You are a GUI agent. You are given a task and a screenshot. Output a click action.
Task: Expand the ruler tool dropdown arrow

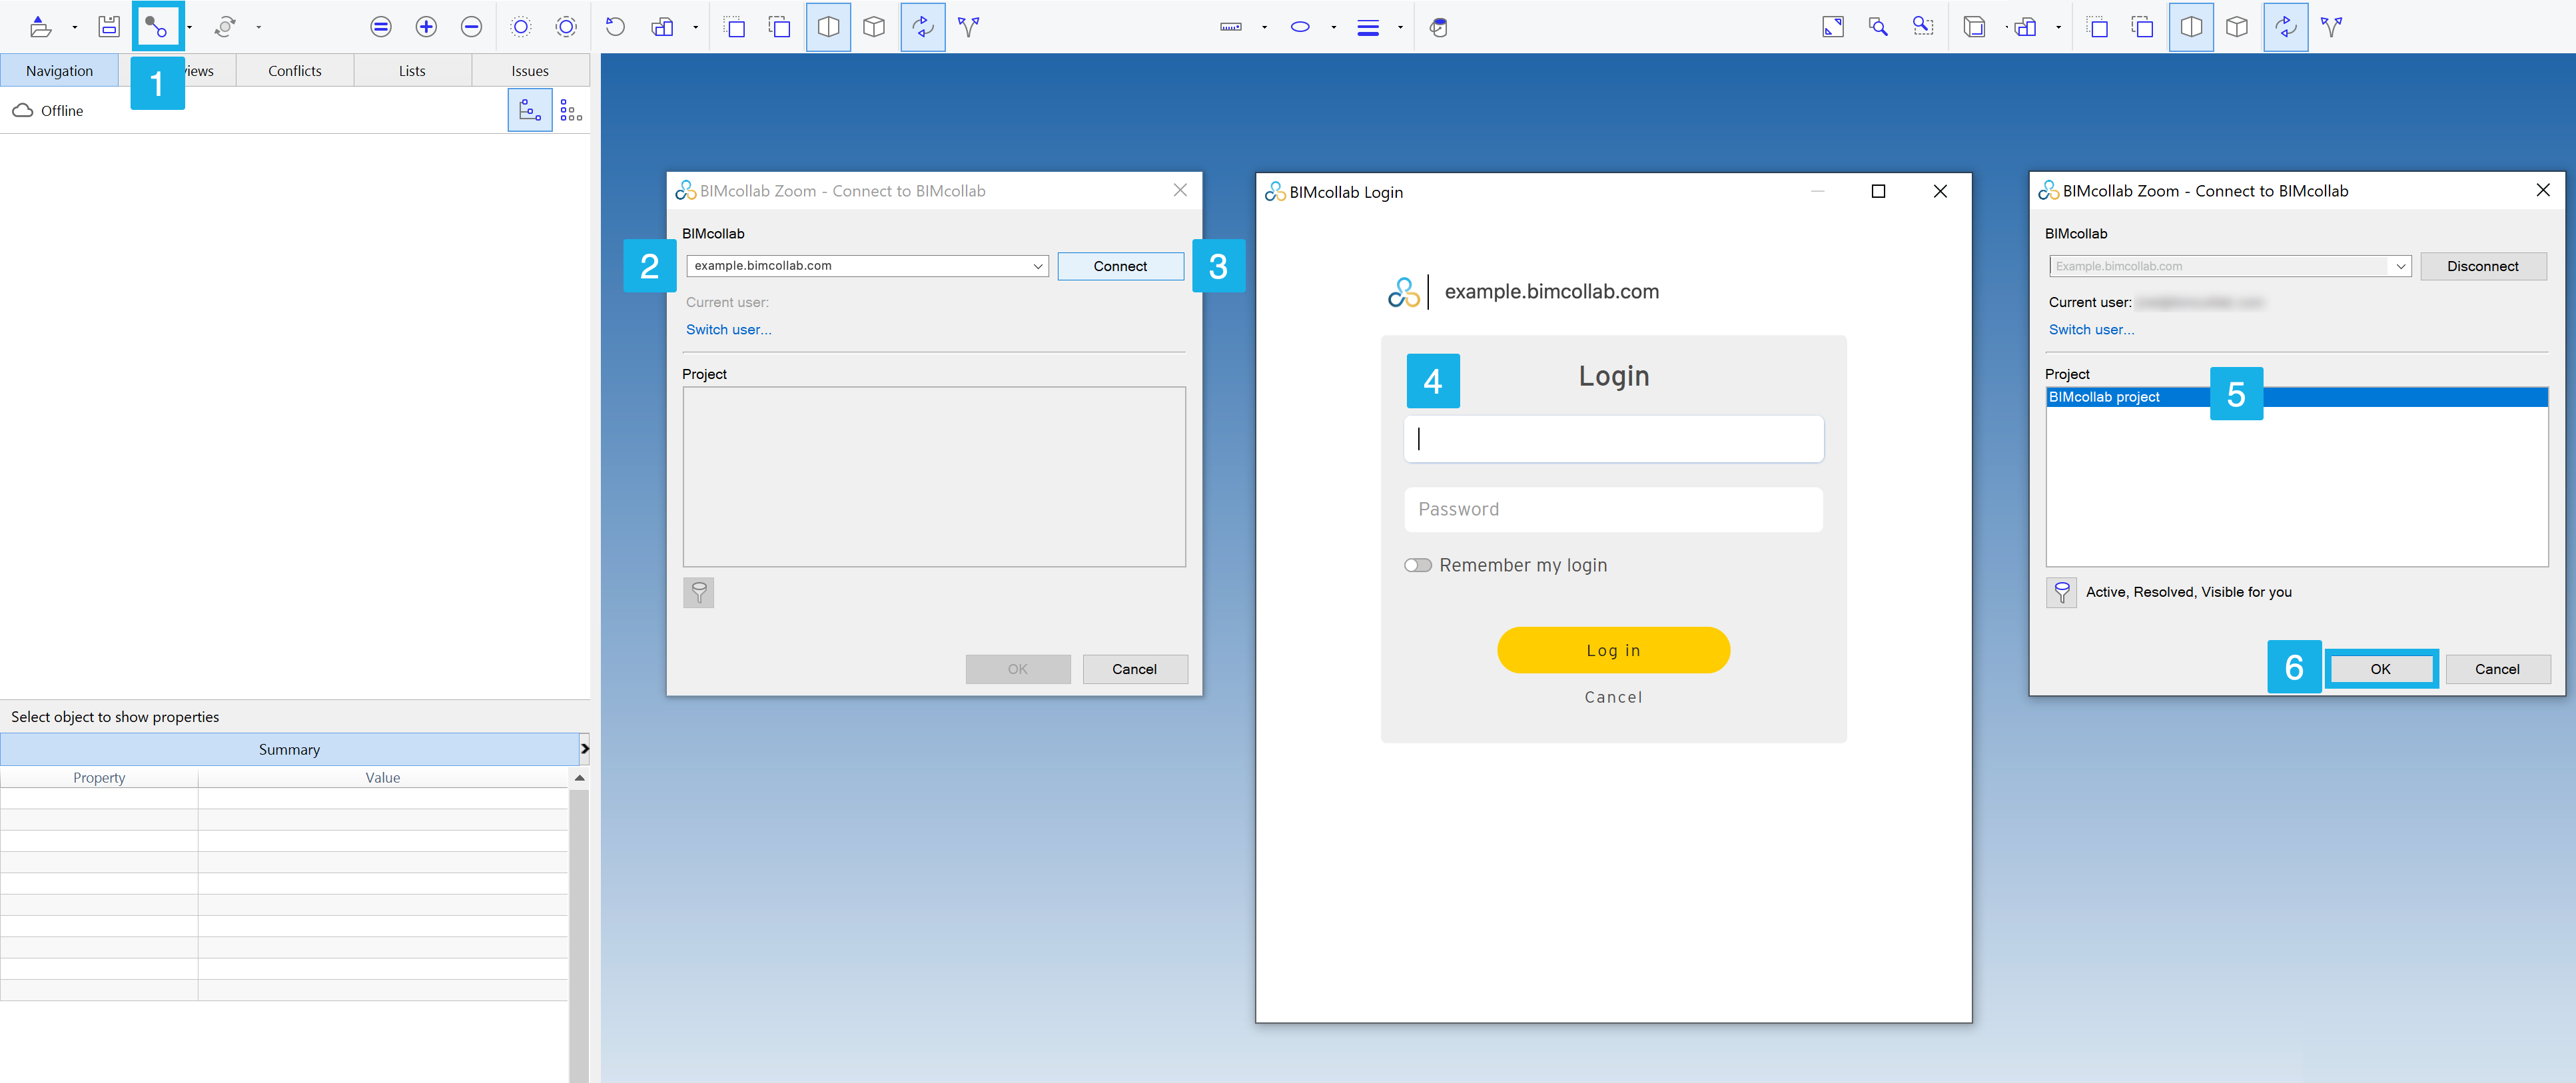[x=1264, y=27]
